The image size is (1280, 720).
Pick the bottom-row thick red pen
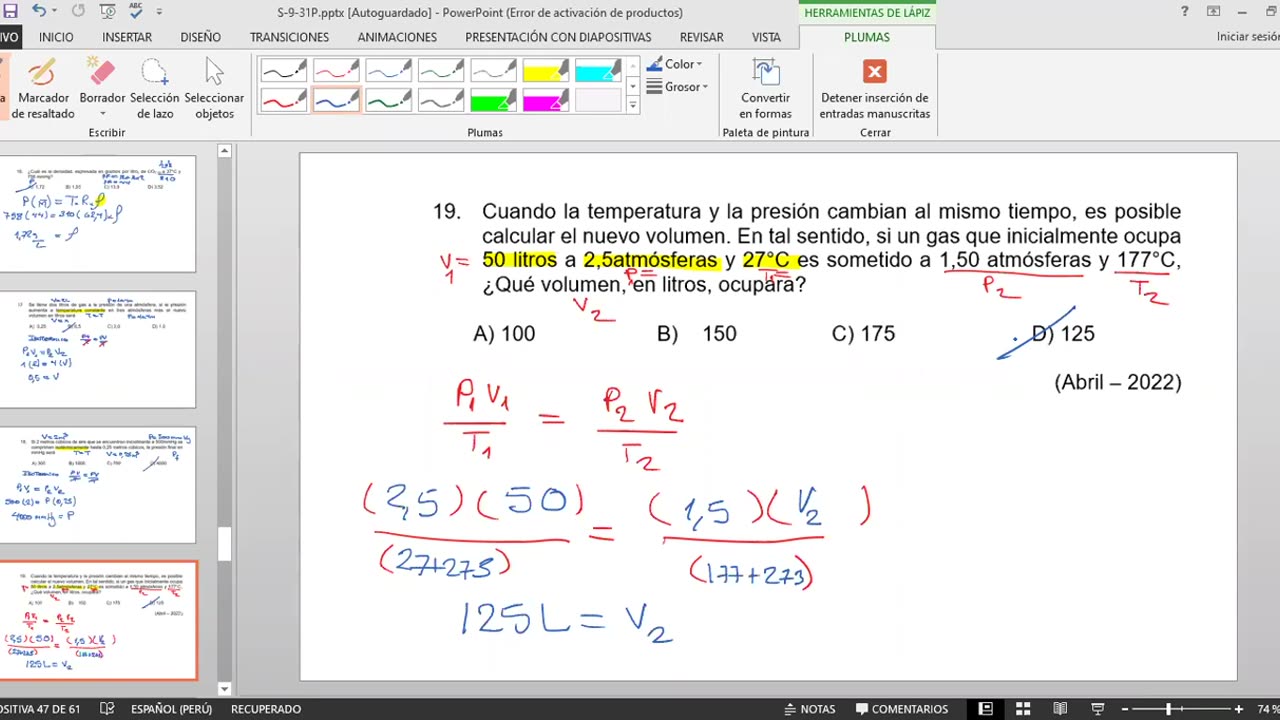(x=284, y=100)
